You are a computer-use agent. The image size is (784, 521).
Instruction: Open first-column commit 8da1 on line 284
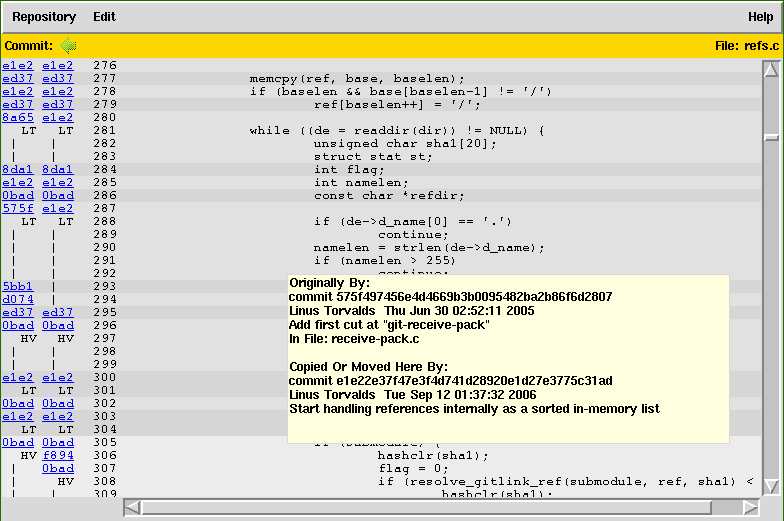click(18, 170)
